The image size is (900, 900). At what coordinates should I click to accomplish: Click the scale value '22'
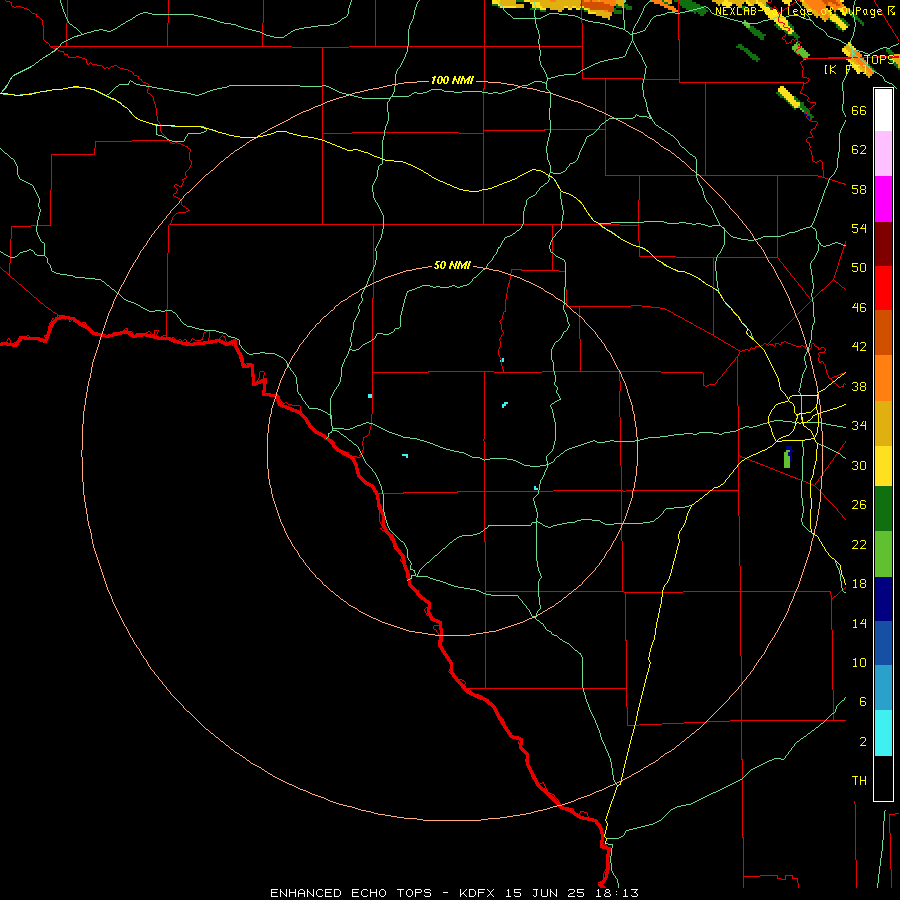[859, 544]
